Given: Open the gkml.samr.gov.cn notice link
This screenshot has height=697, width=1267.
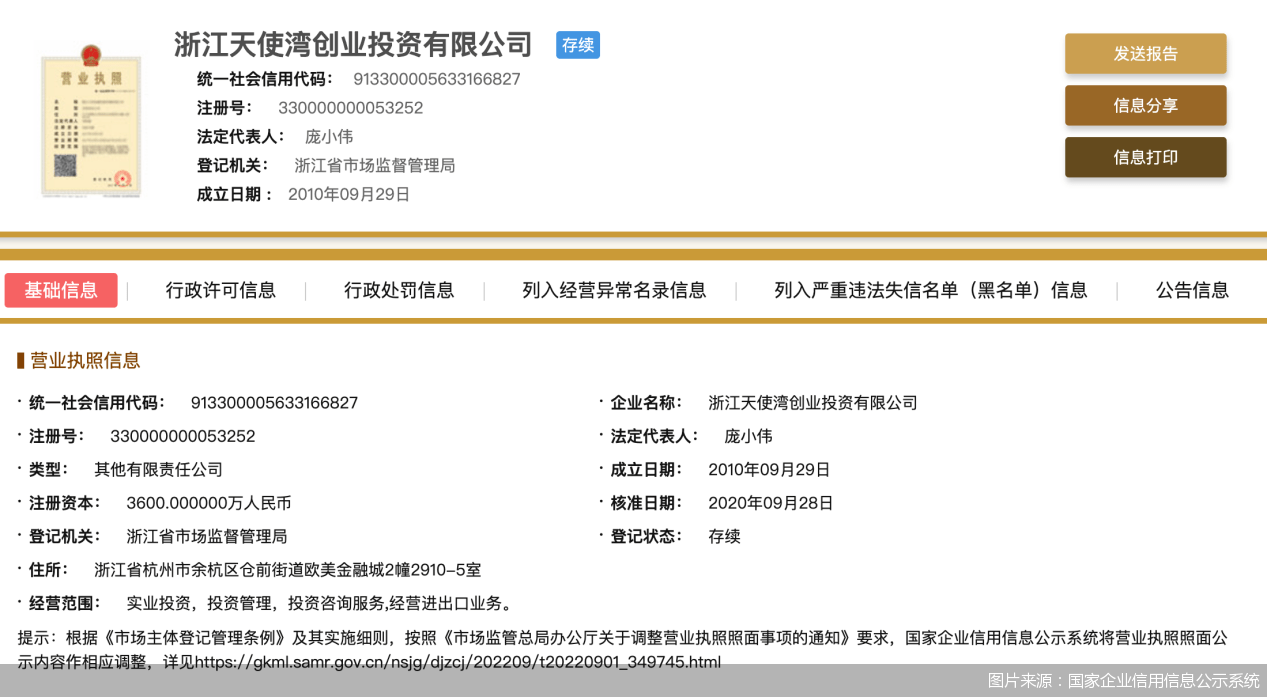Looking at the screenshot, I should point(457,662).
